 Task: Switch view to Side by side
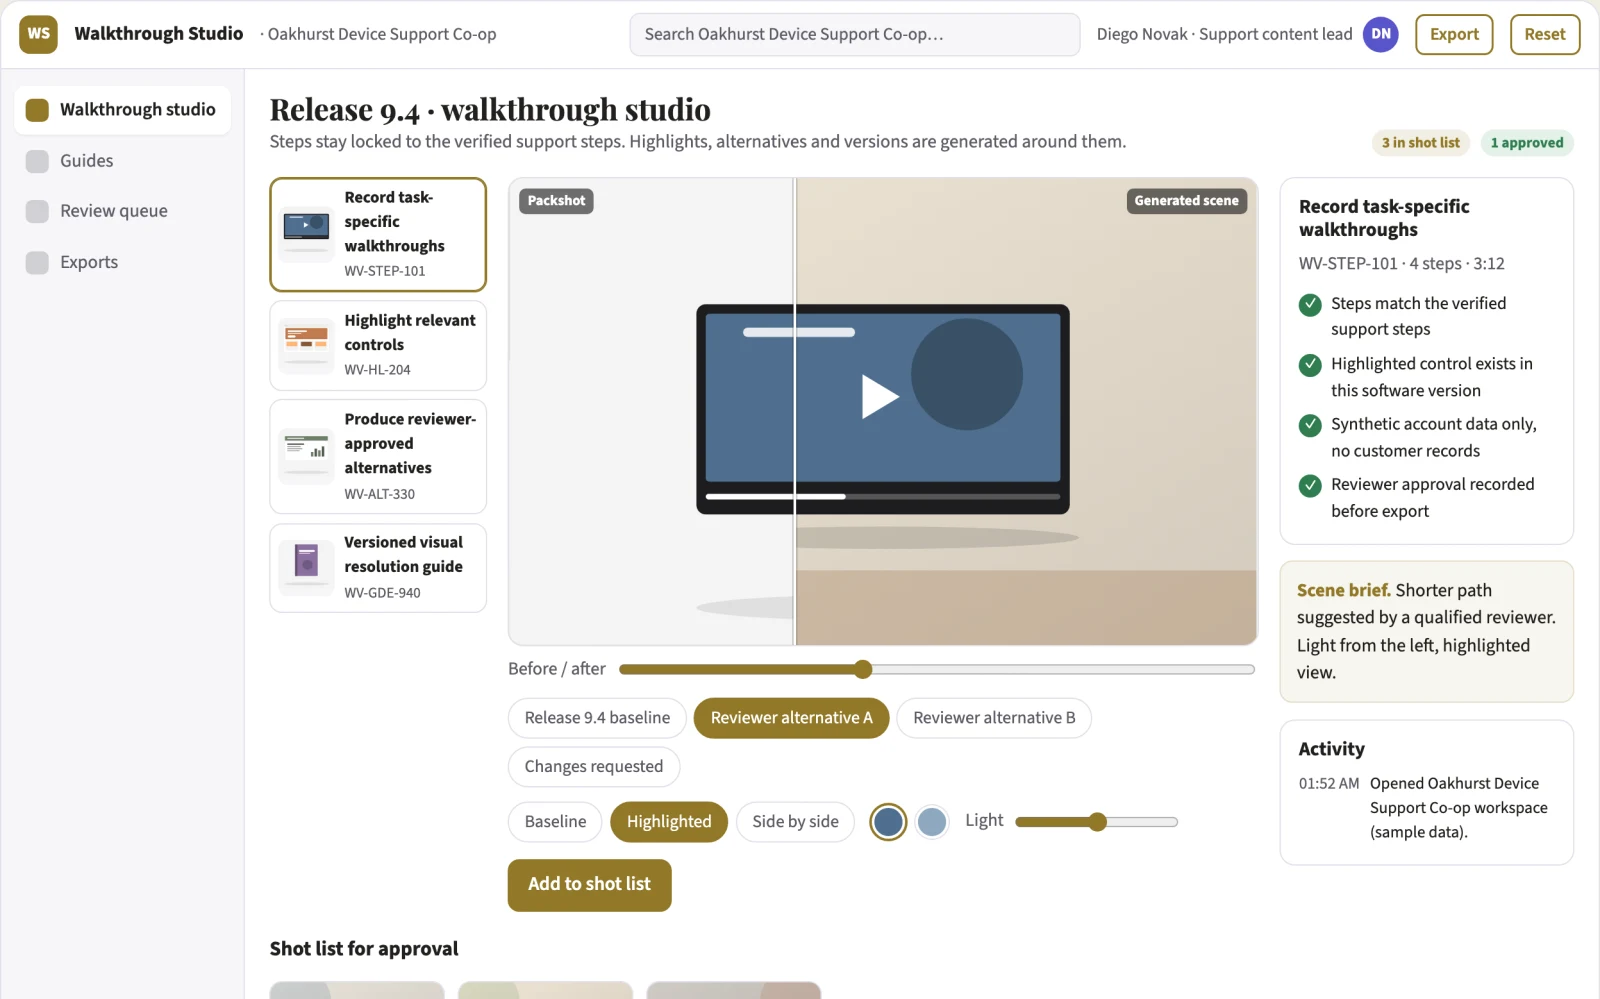[x=795, y=822]
